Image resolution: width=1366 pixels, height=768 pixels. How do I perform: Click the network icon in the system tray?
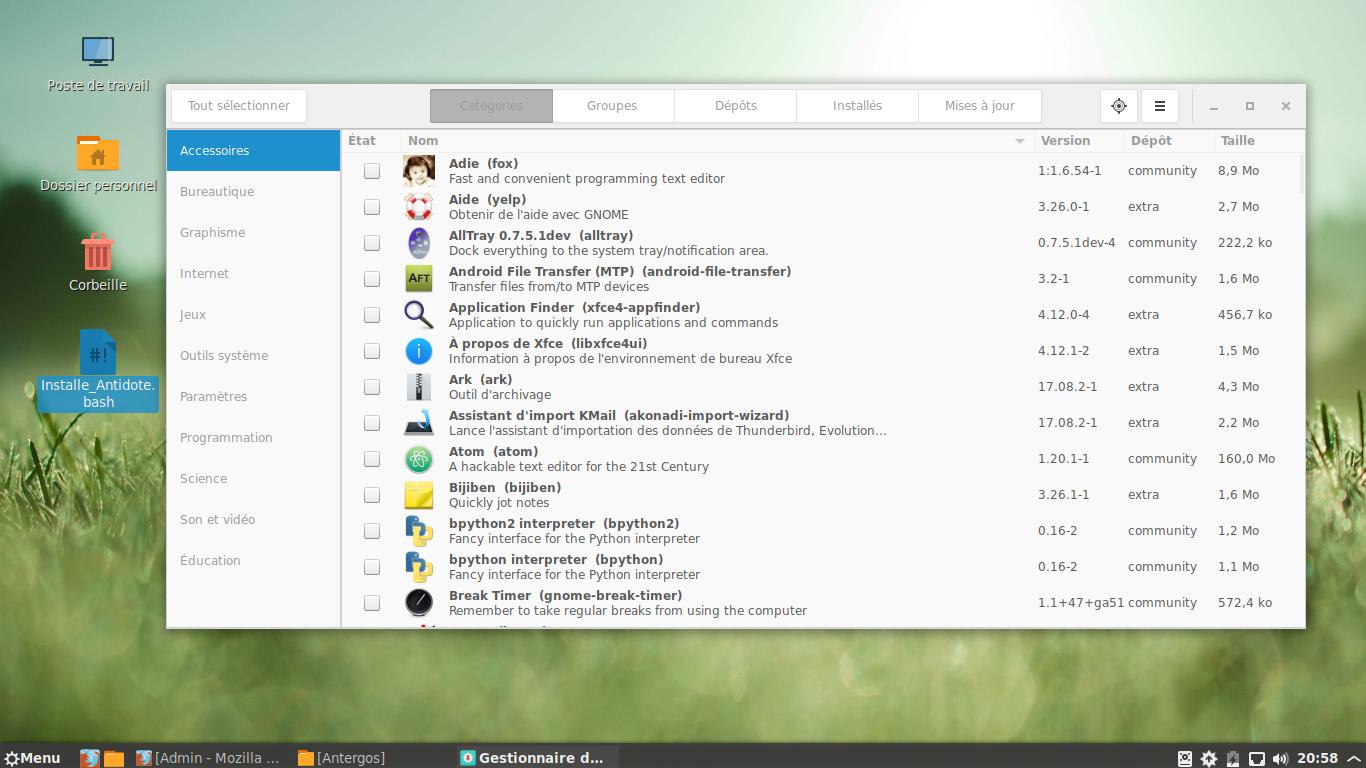pos(1258,759)
